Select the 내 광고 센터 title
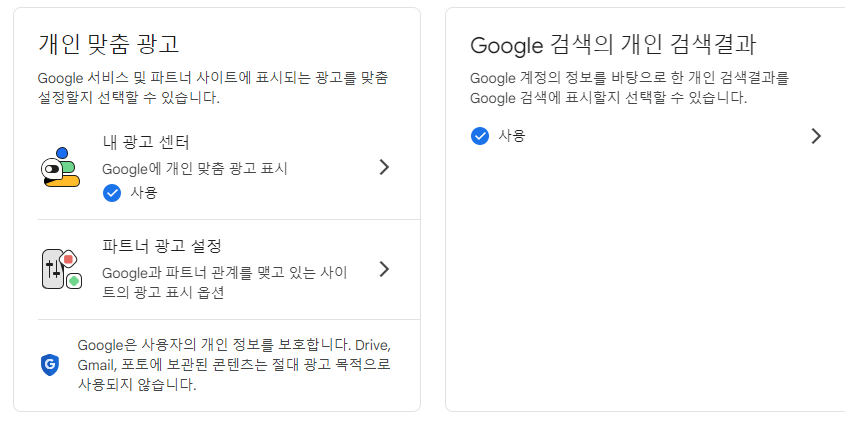Viewport: 845px width, 426px height. click(x=146, y=143)
